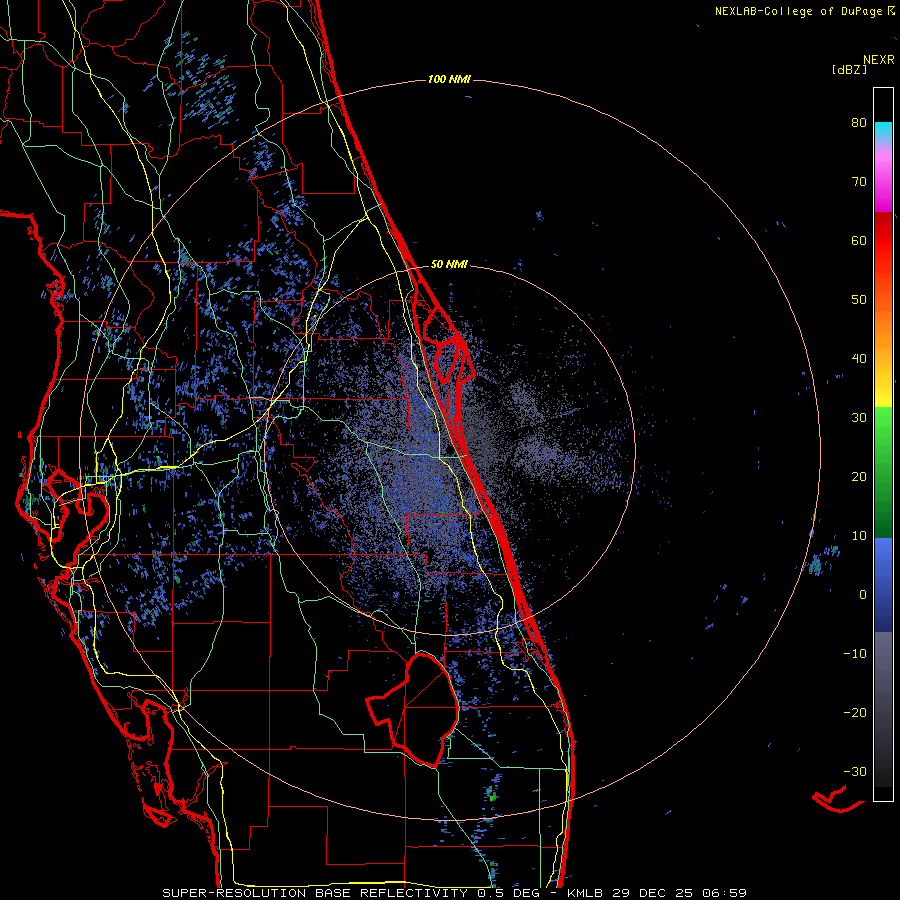
Task: Click the small logo after DuPage text
Action: [891, 10]
